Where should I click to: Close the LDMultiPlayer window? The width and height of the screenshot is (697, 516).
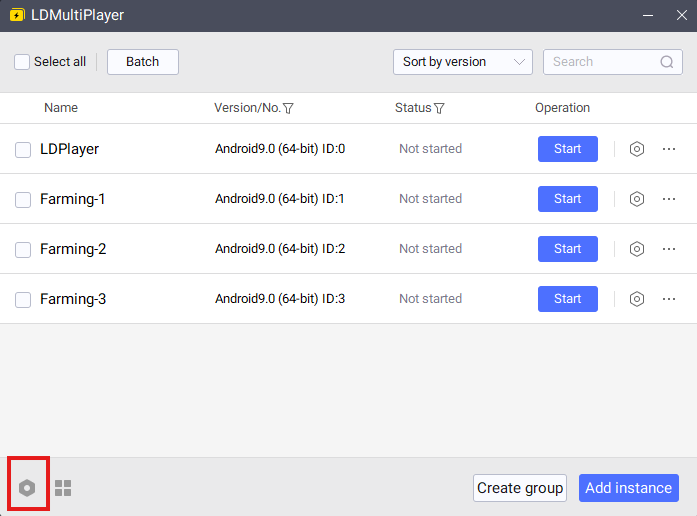coord(681,16)
